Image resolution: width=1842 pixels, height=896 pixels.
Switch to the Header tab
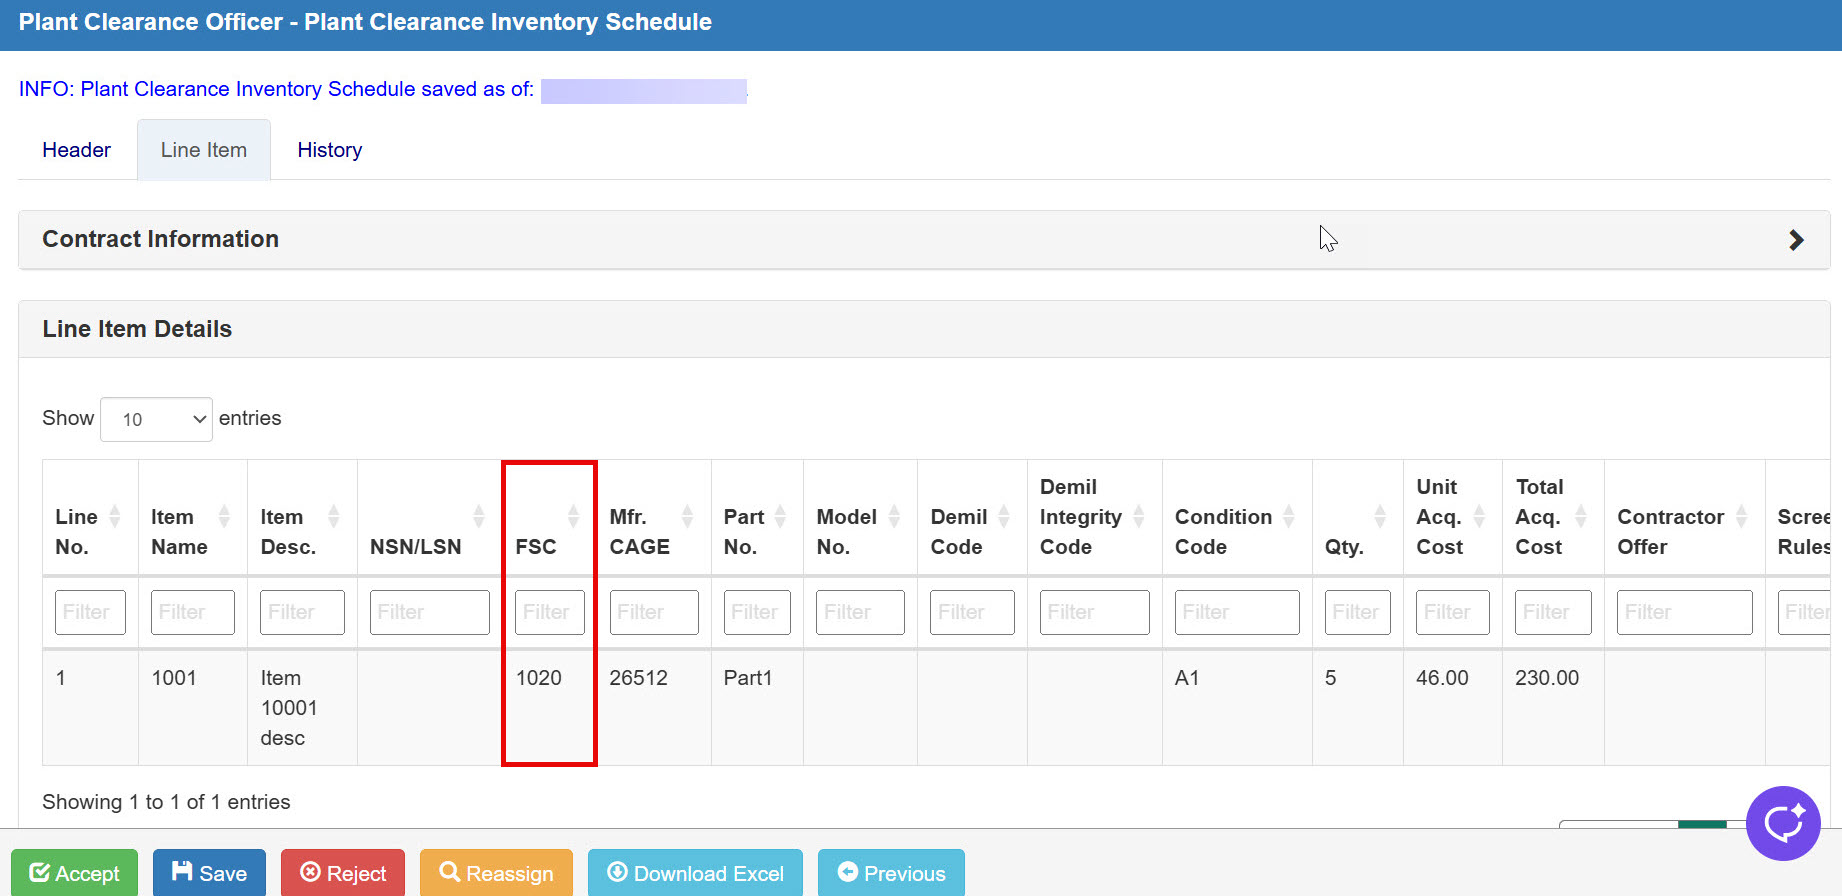coord(76,150)
